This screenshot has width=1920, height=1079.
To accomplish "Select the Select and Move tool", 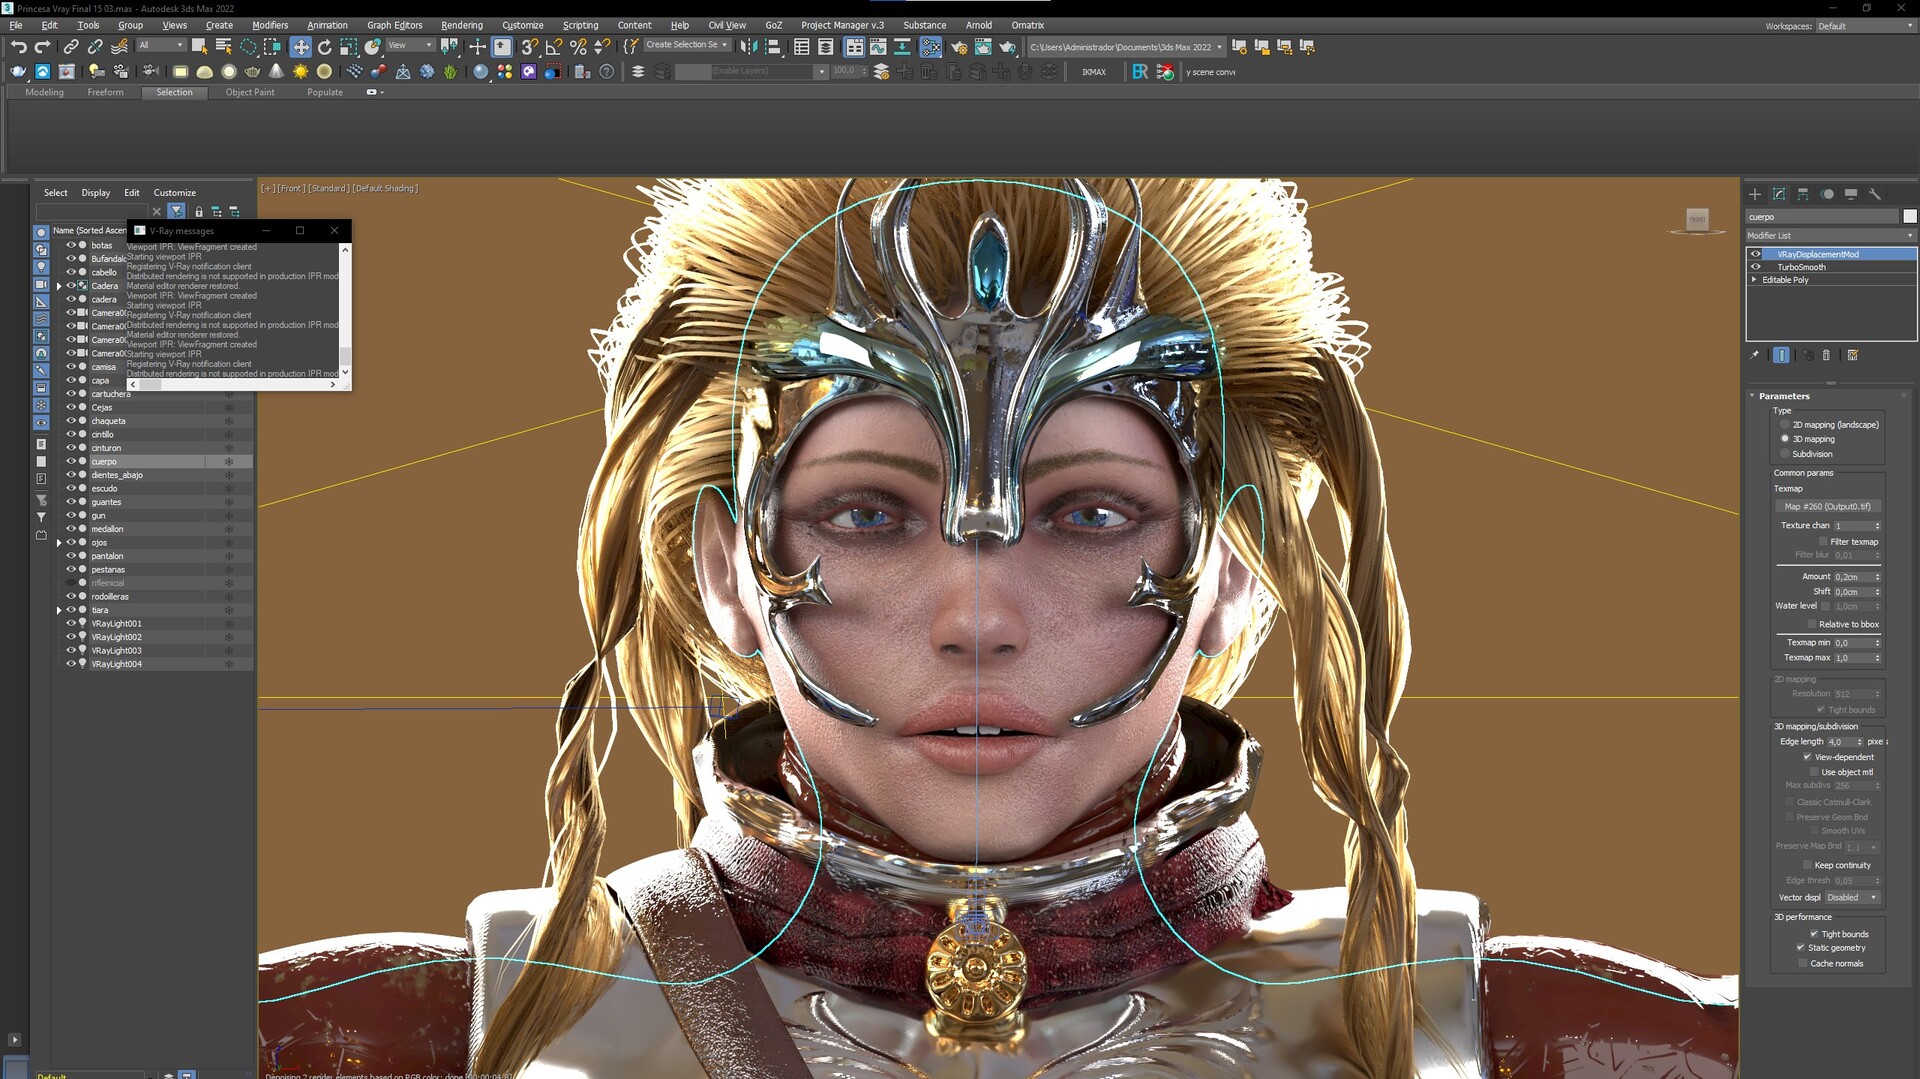I will (x=301, y=47).
